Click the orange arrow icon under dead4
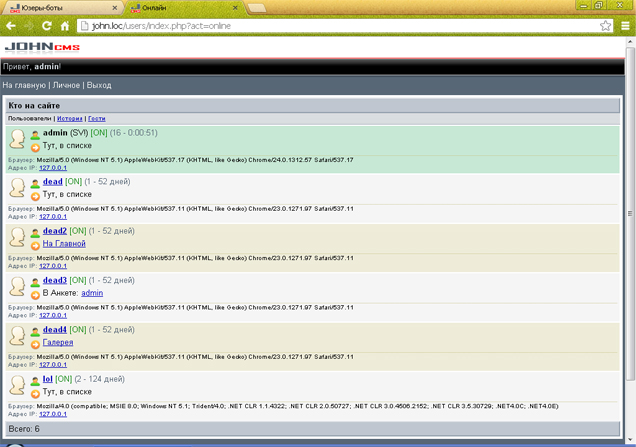This screenshot has height=447, width=636. 35,343
